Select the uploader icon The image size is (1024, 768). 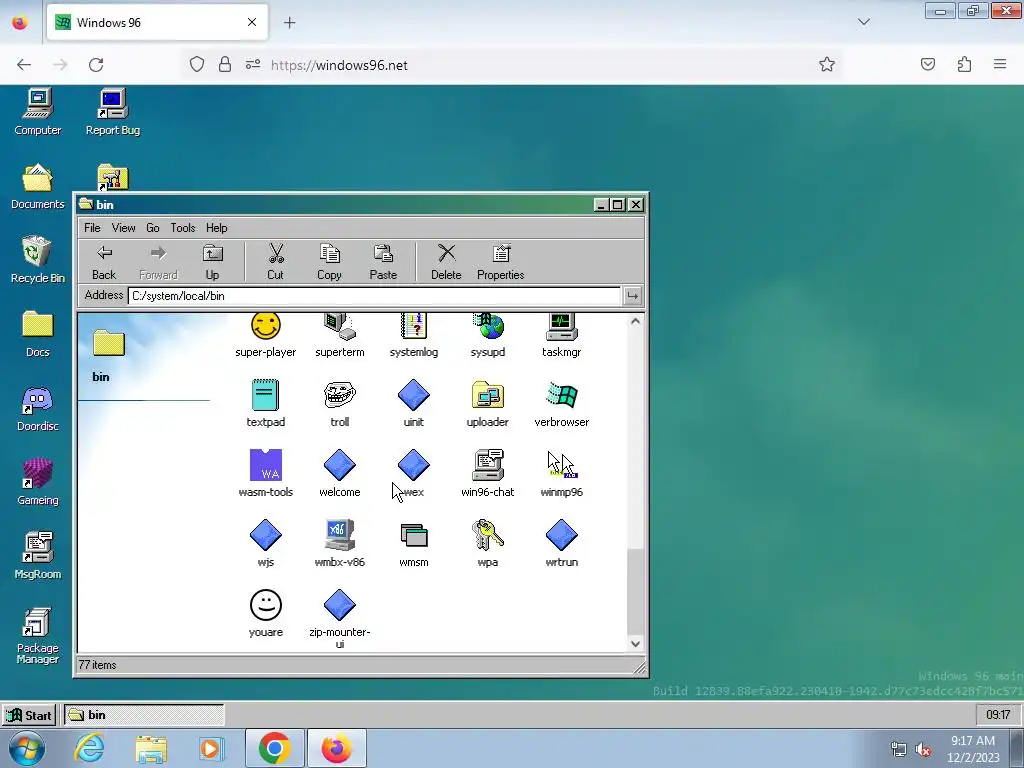pyautogui.click(x=488, y=395)
